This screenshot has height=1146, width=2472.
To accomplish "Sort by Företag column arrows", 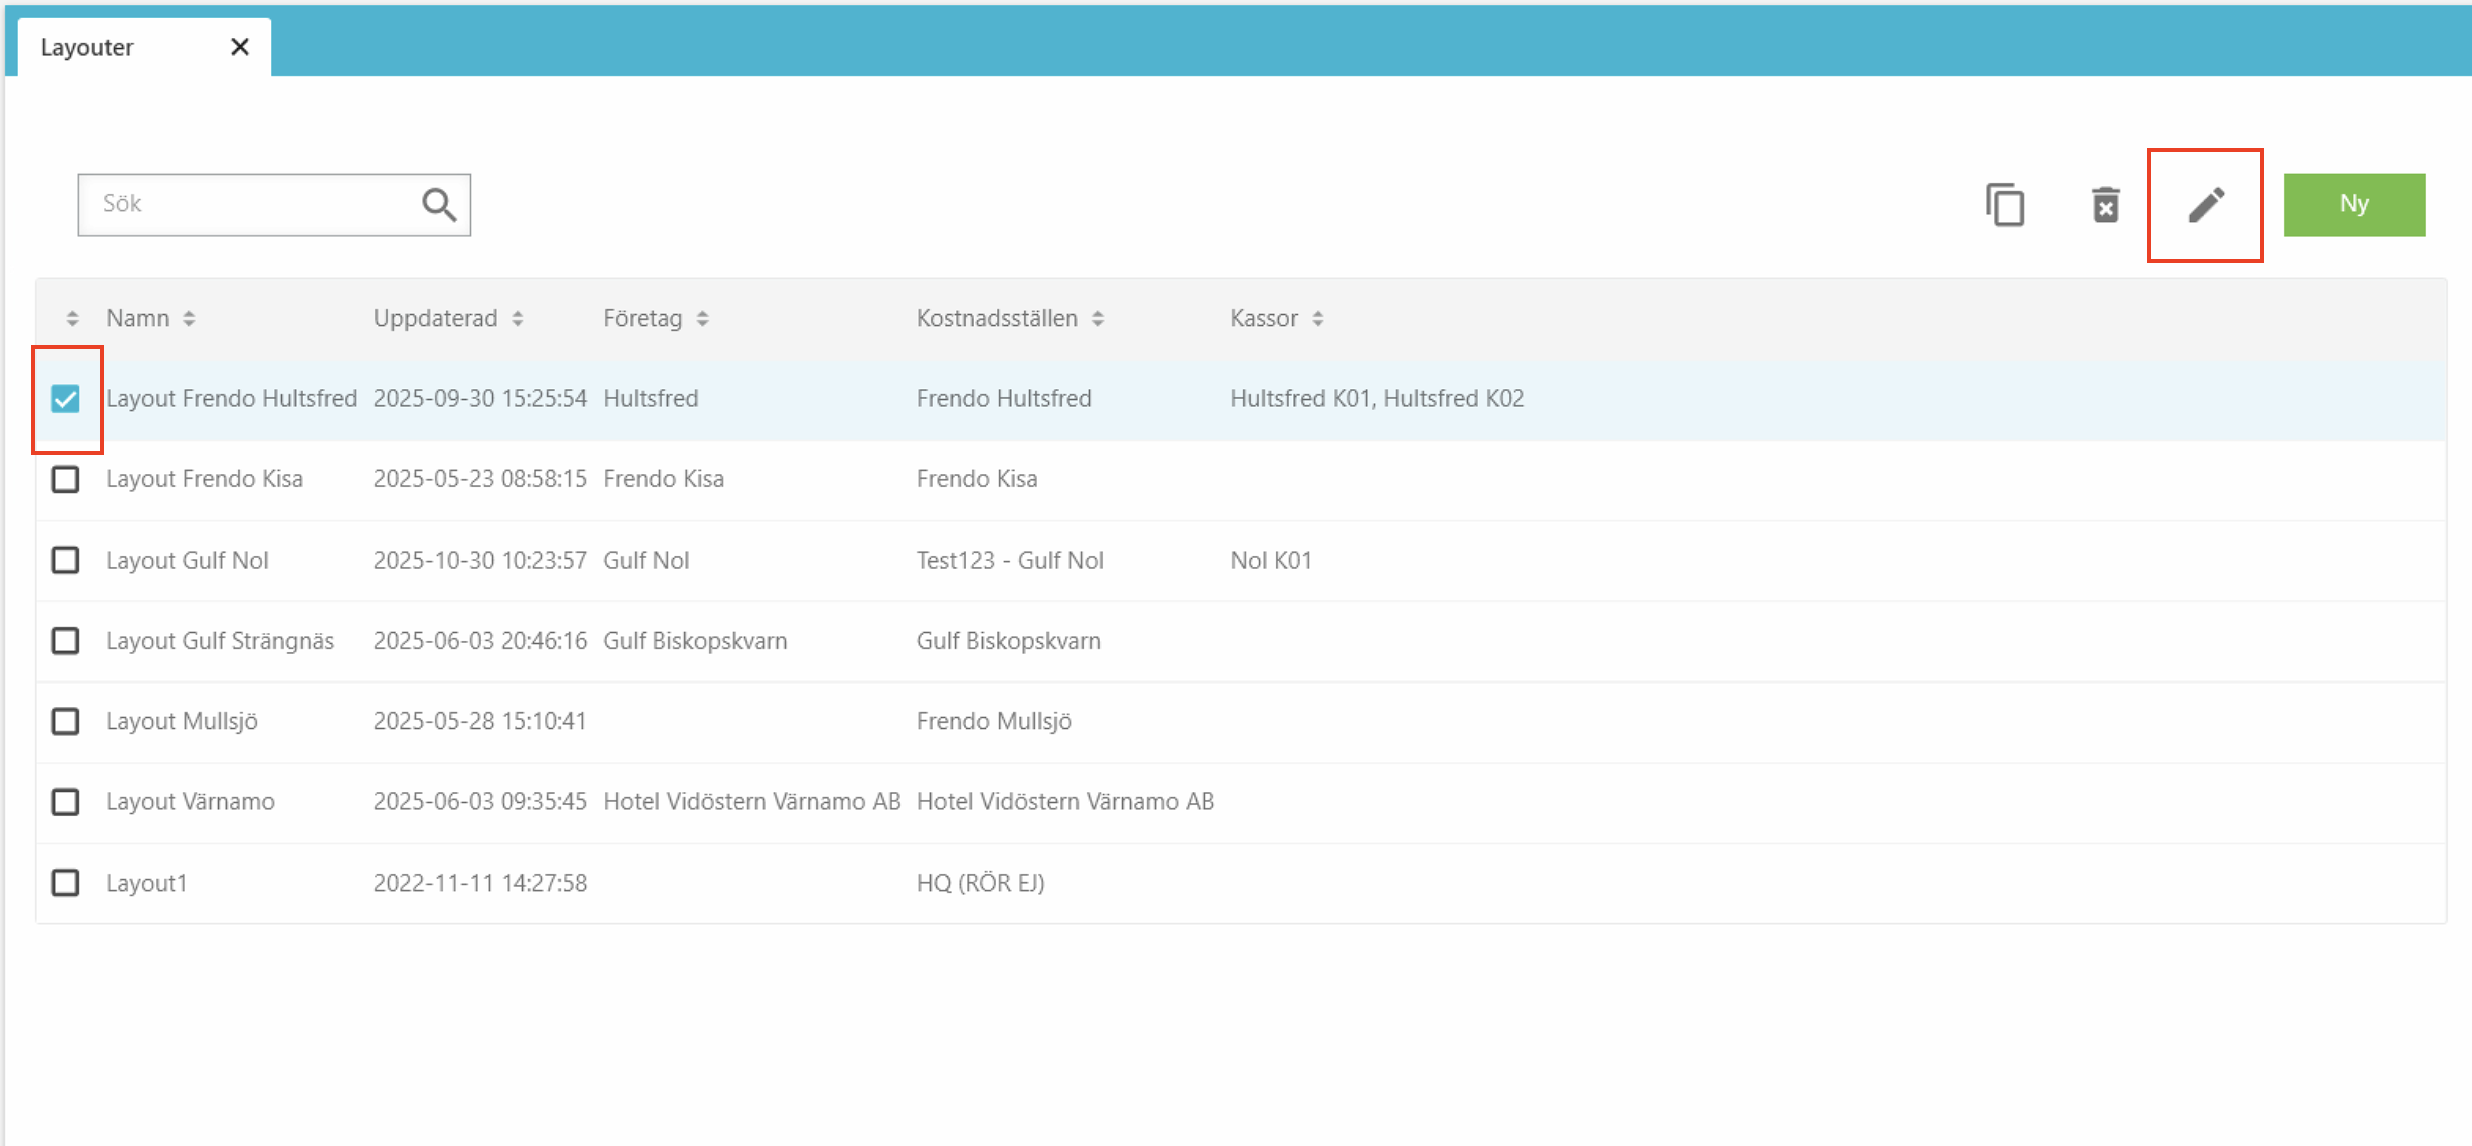I will coord(703,319).
